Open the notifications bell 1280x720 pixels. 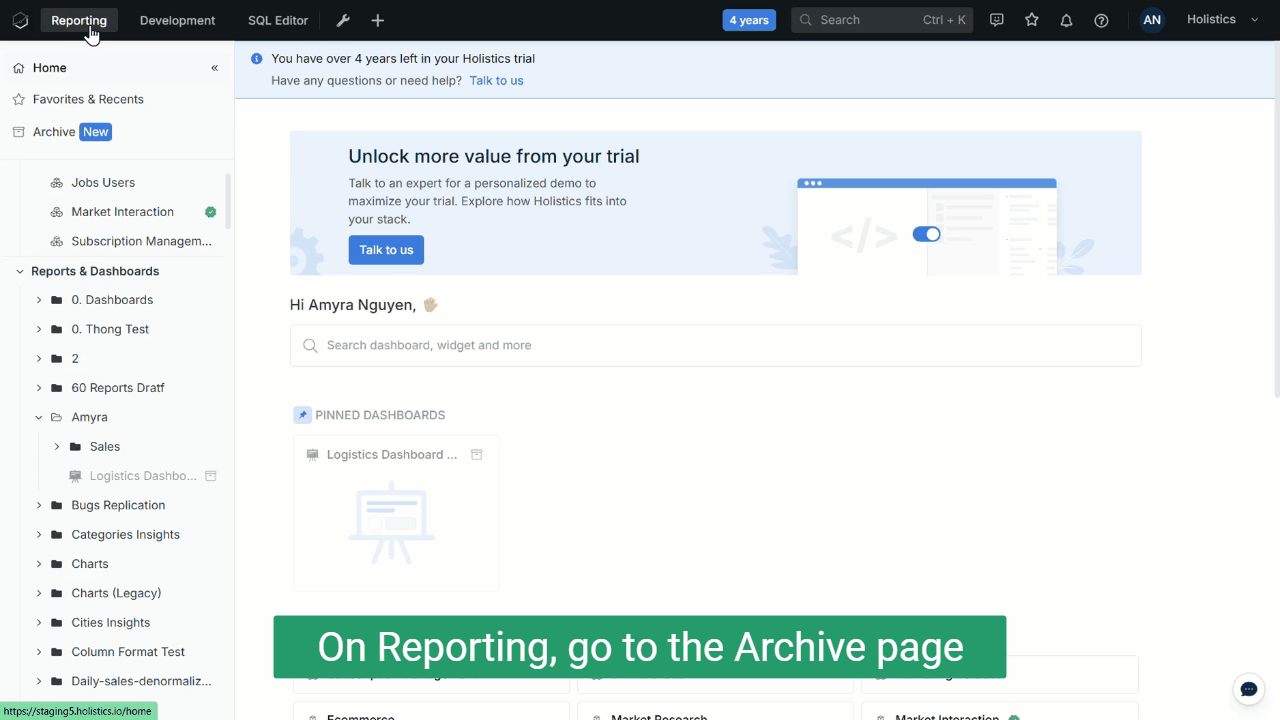1066,20
